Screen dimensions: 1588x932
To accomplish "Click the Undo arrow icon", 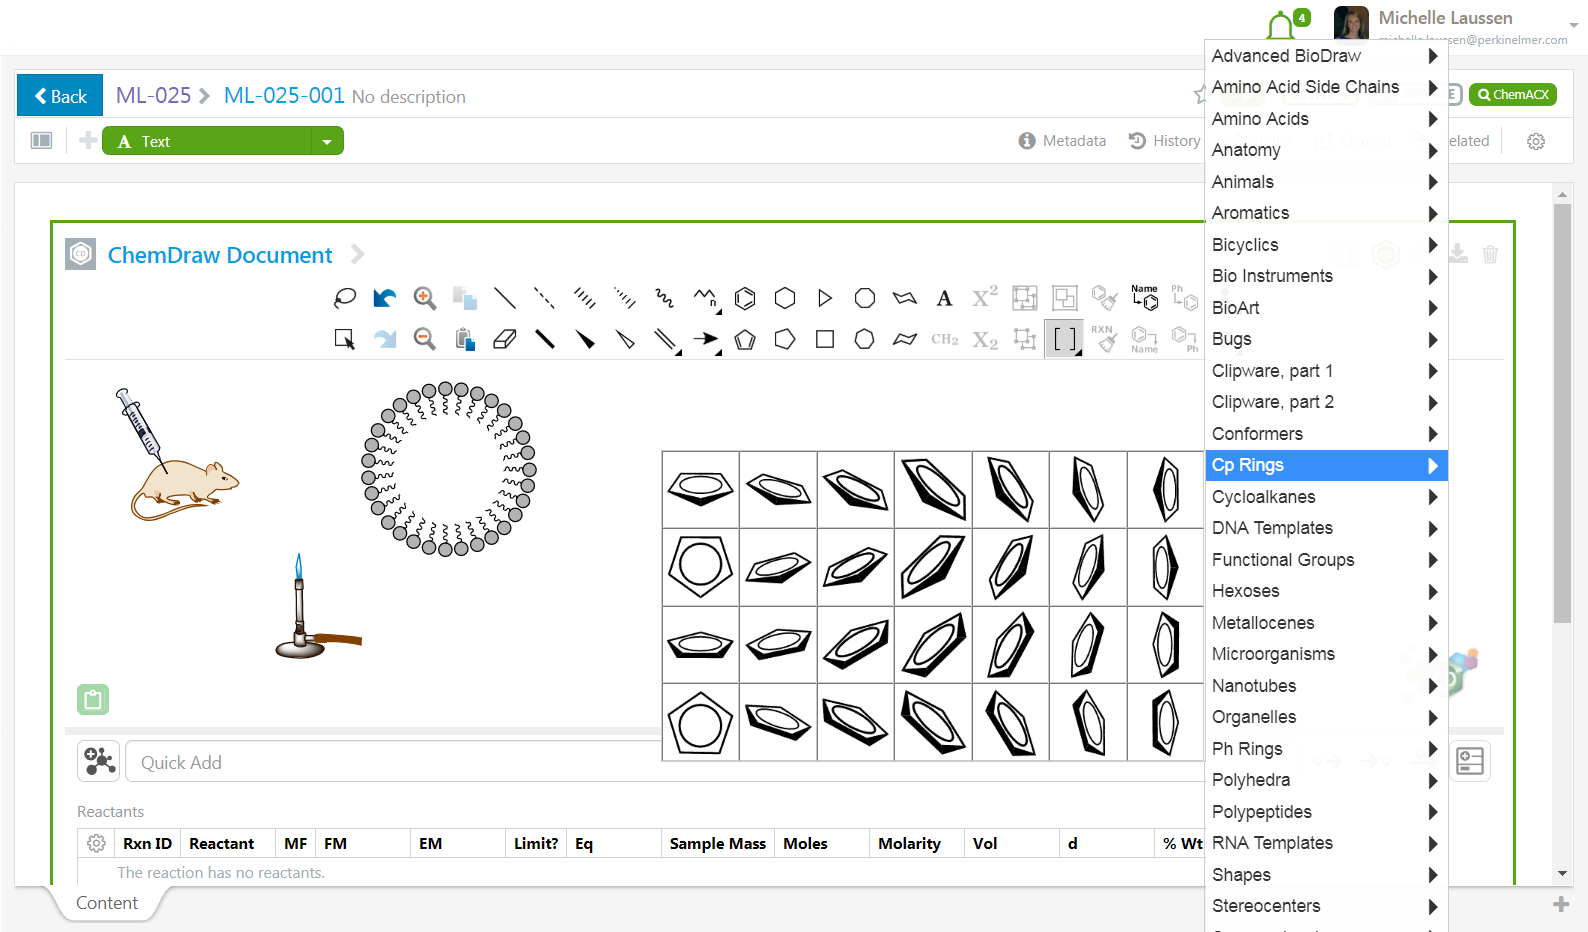I will 384,298.
